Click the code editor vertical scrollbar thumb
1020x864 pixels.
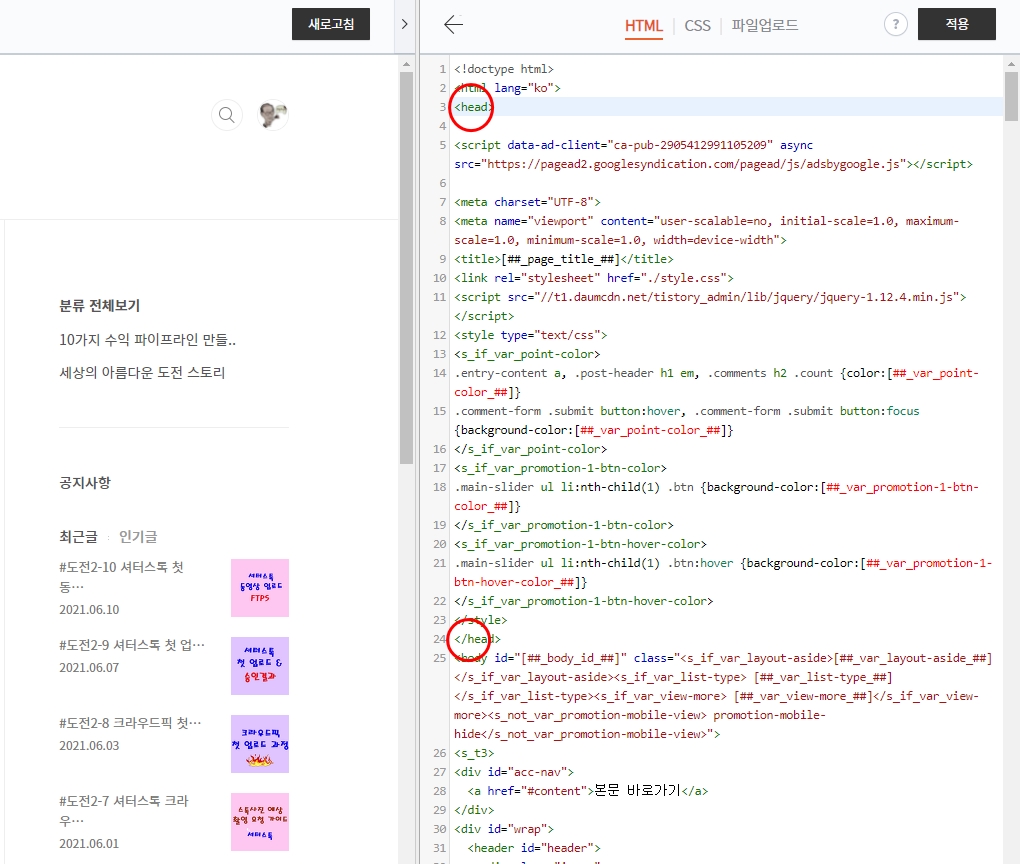(1012, 96)
